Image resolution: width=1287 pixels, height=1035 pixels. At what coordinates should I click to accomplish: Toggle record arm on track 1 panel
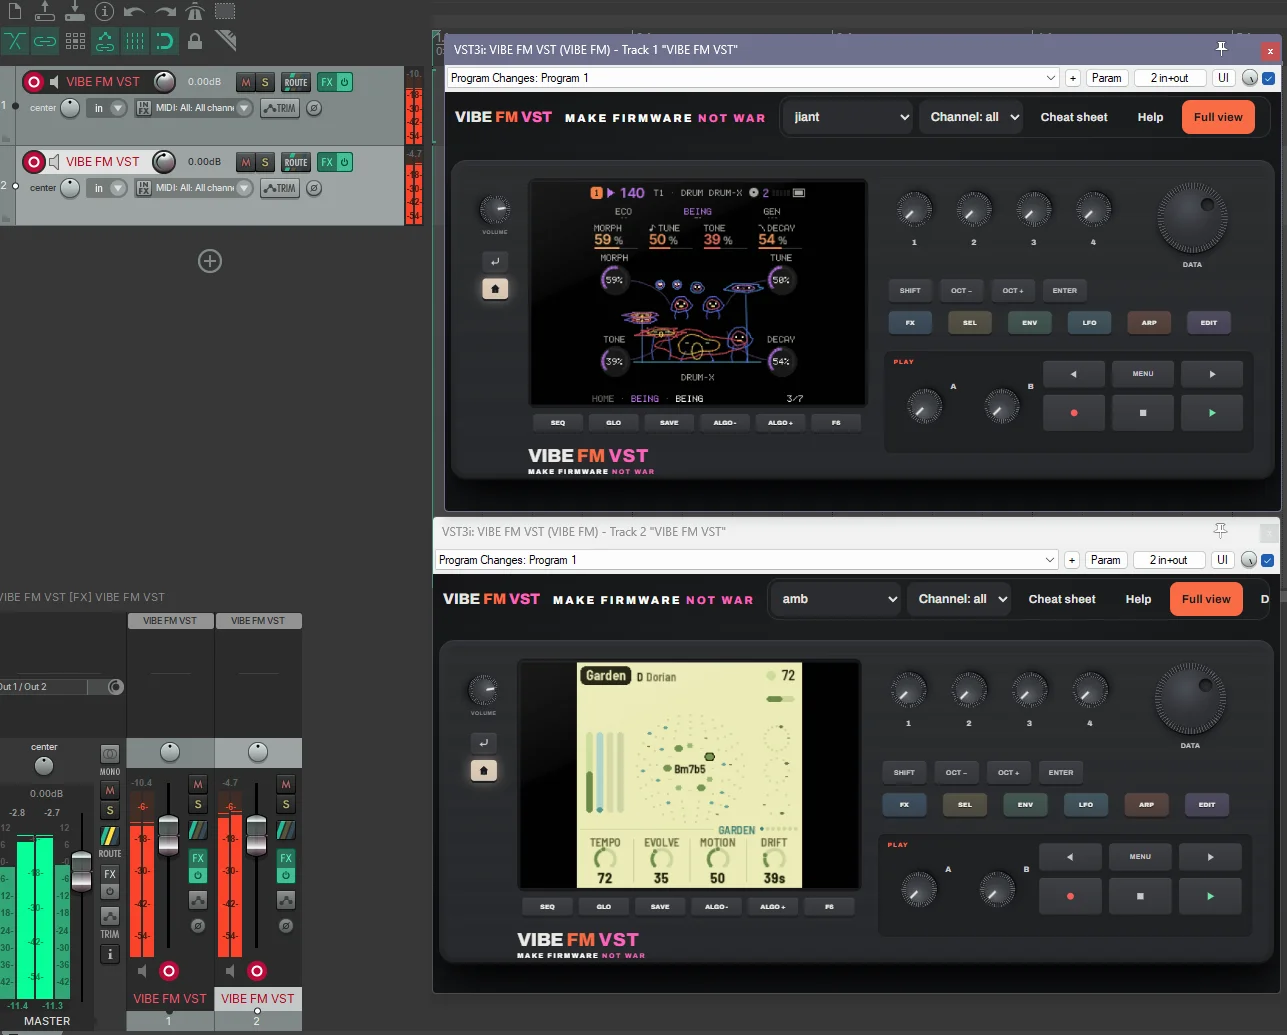33,82
